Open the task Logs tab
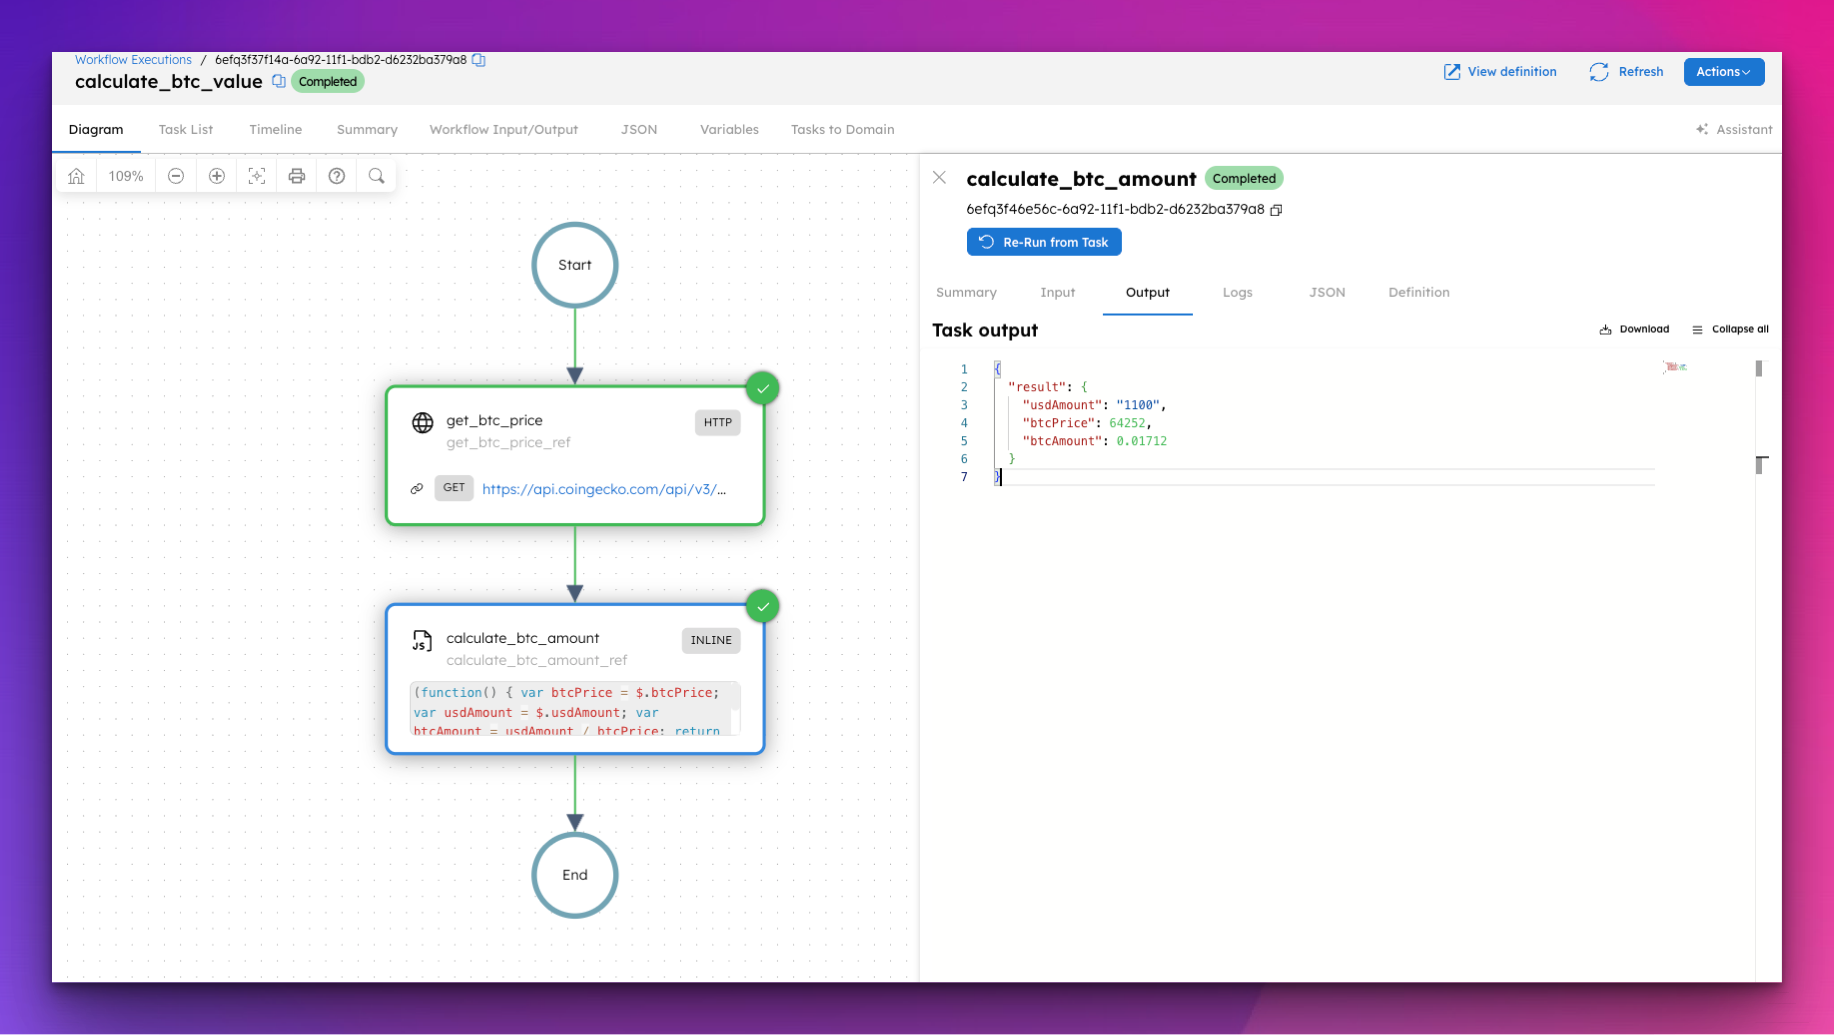 (x=1237, y=292)
